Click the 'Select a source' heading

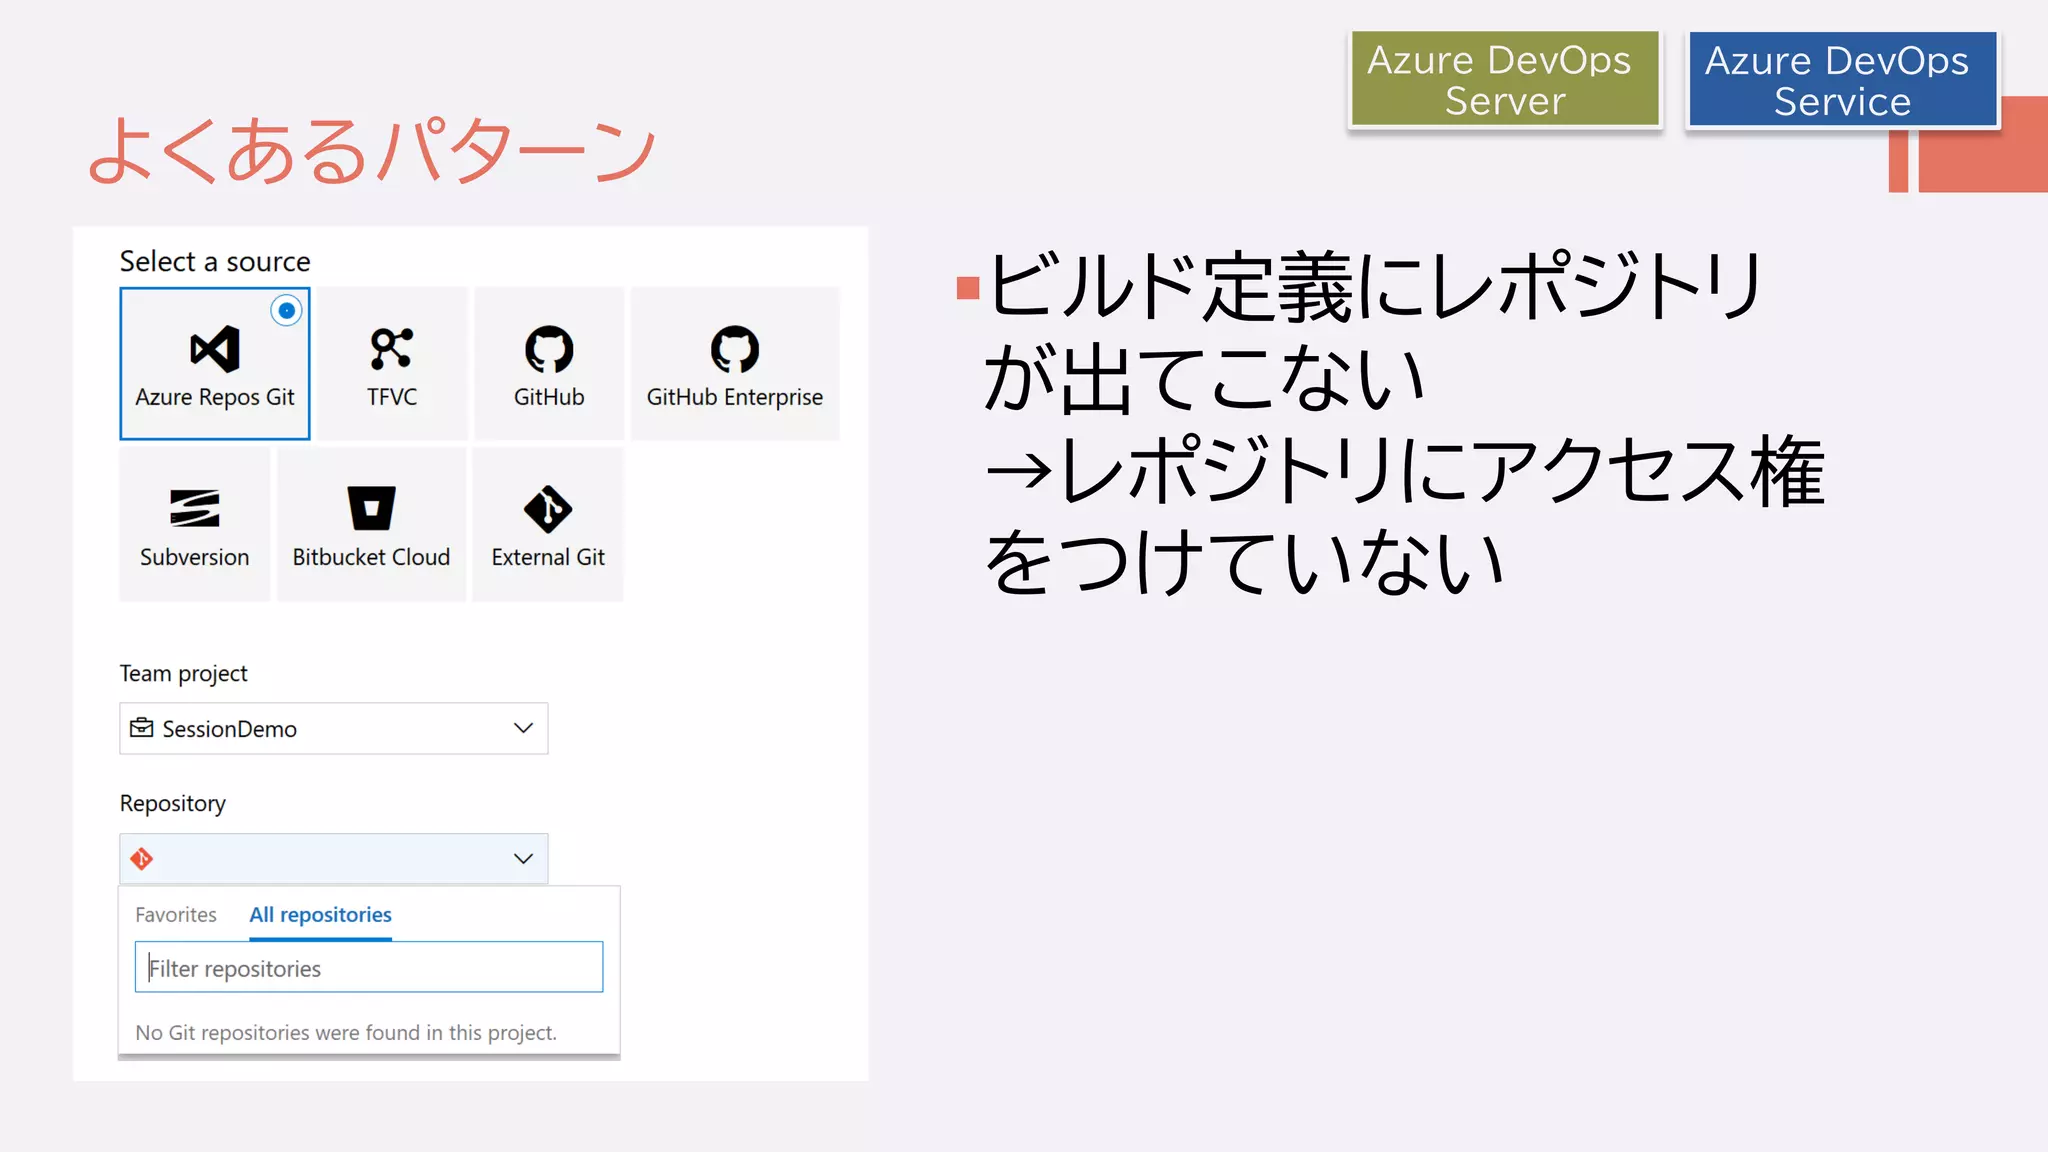click(215, 261)
